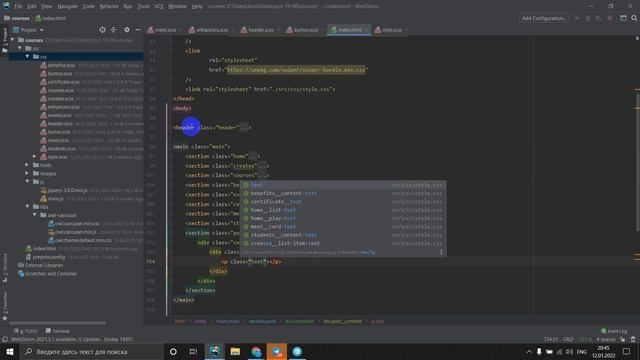Open the VCS menu
The width and height of the screenshot is (640, 360).
[159, 6]
